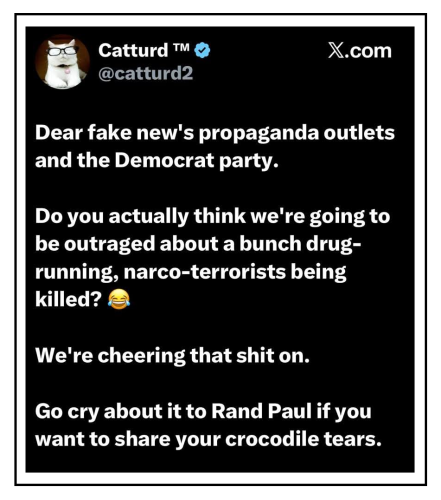
Task: Click the X.com logo text
Action: coord(360,51)
